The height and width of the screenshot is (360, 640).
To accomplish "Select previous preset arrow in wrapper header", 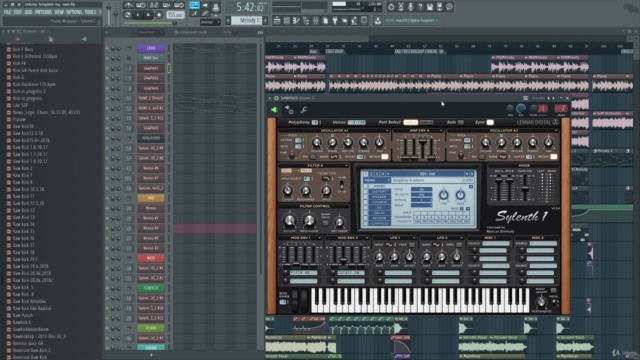I will click(549, 98).
